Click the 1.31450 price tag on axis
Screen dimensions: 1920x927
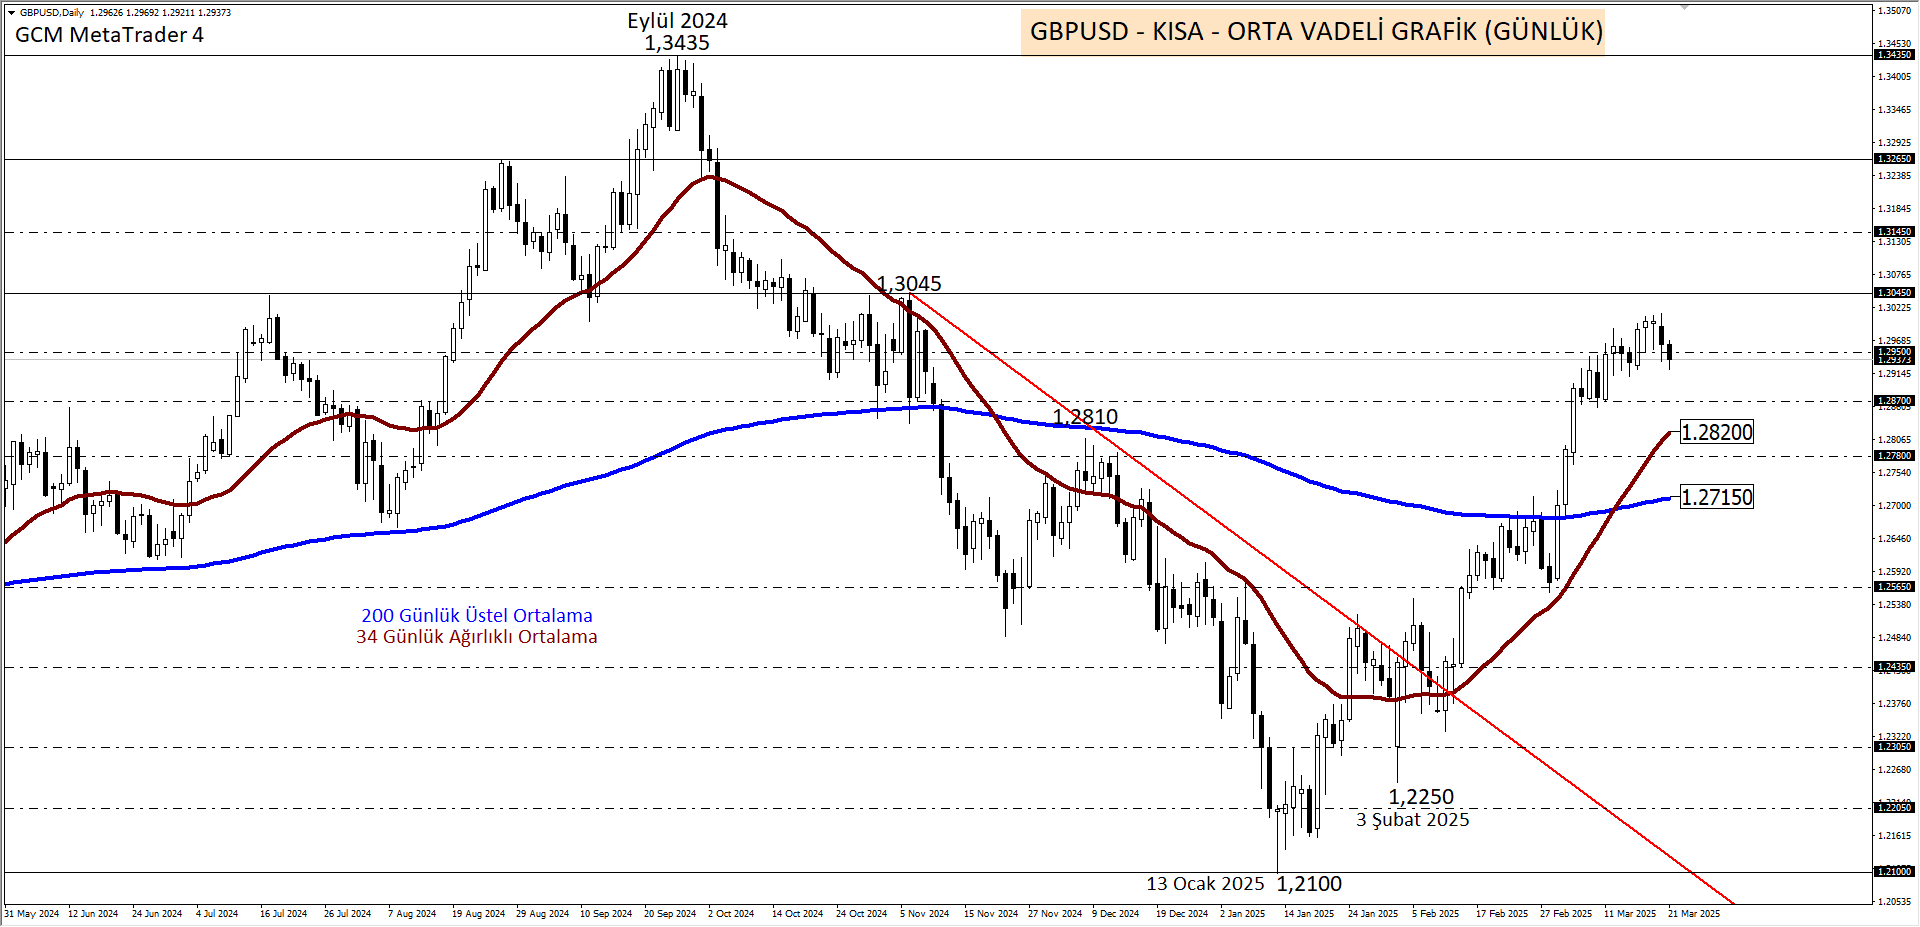coord(1894,232)
